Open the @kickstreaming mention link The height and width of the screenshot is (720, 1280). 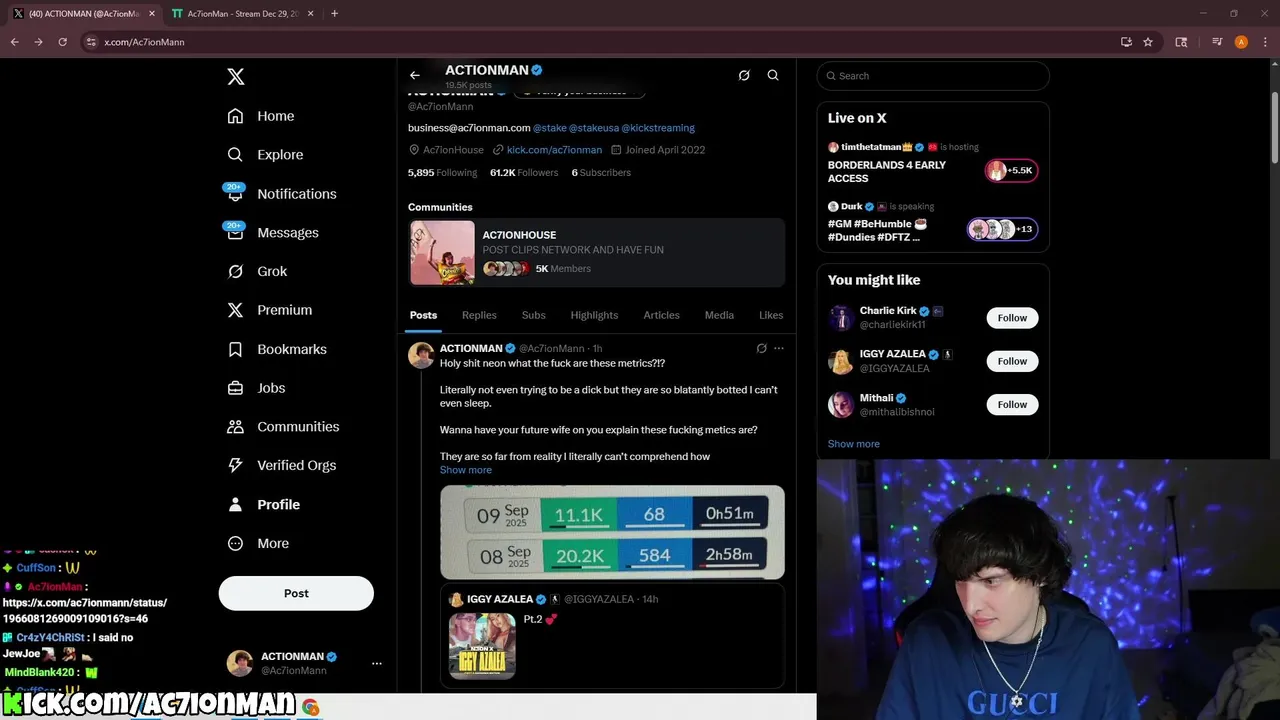658,128
